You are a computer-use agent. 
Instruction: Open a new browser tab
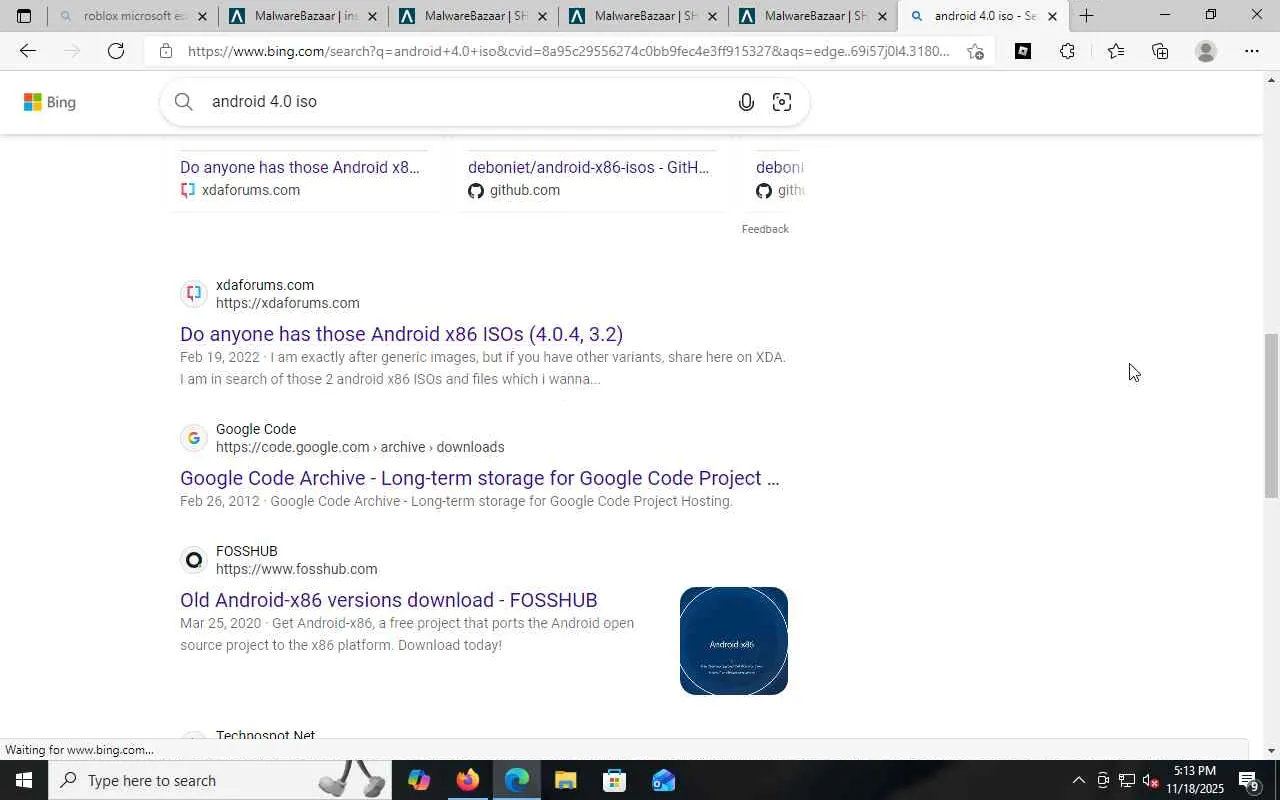point(1087,16)
